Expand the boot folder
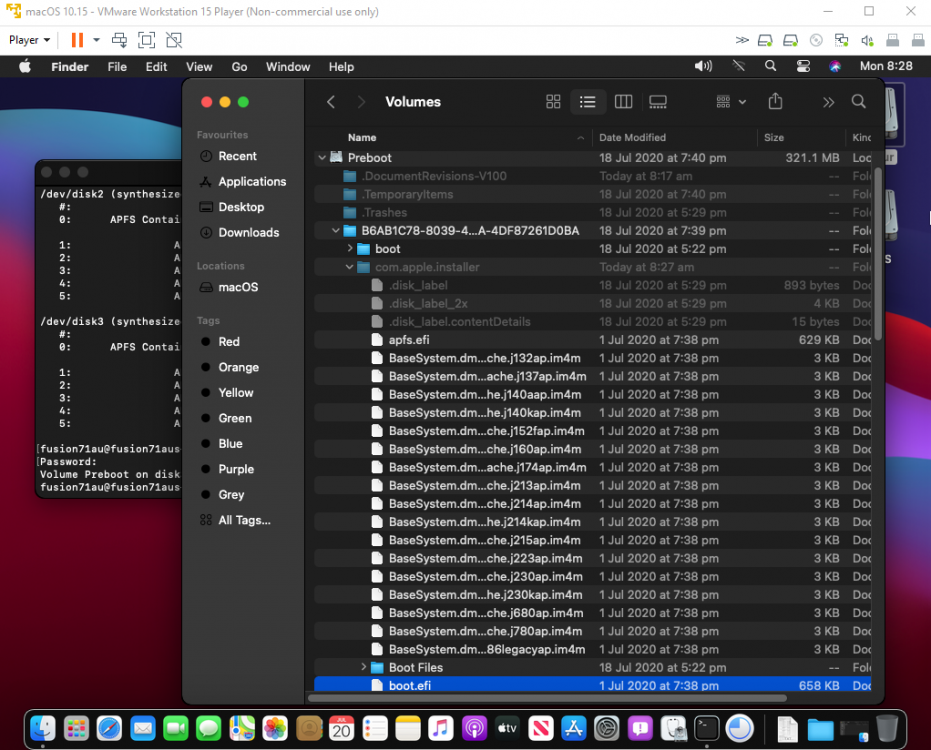 350,248
